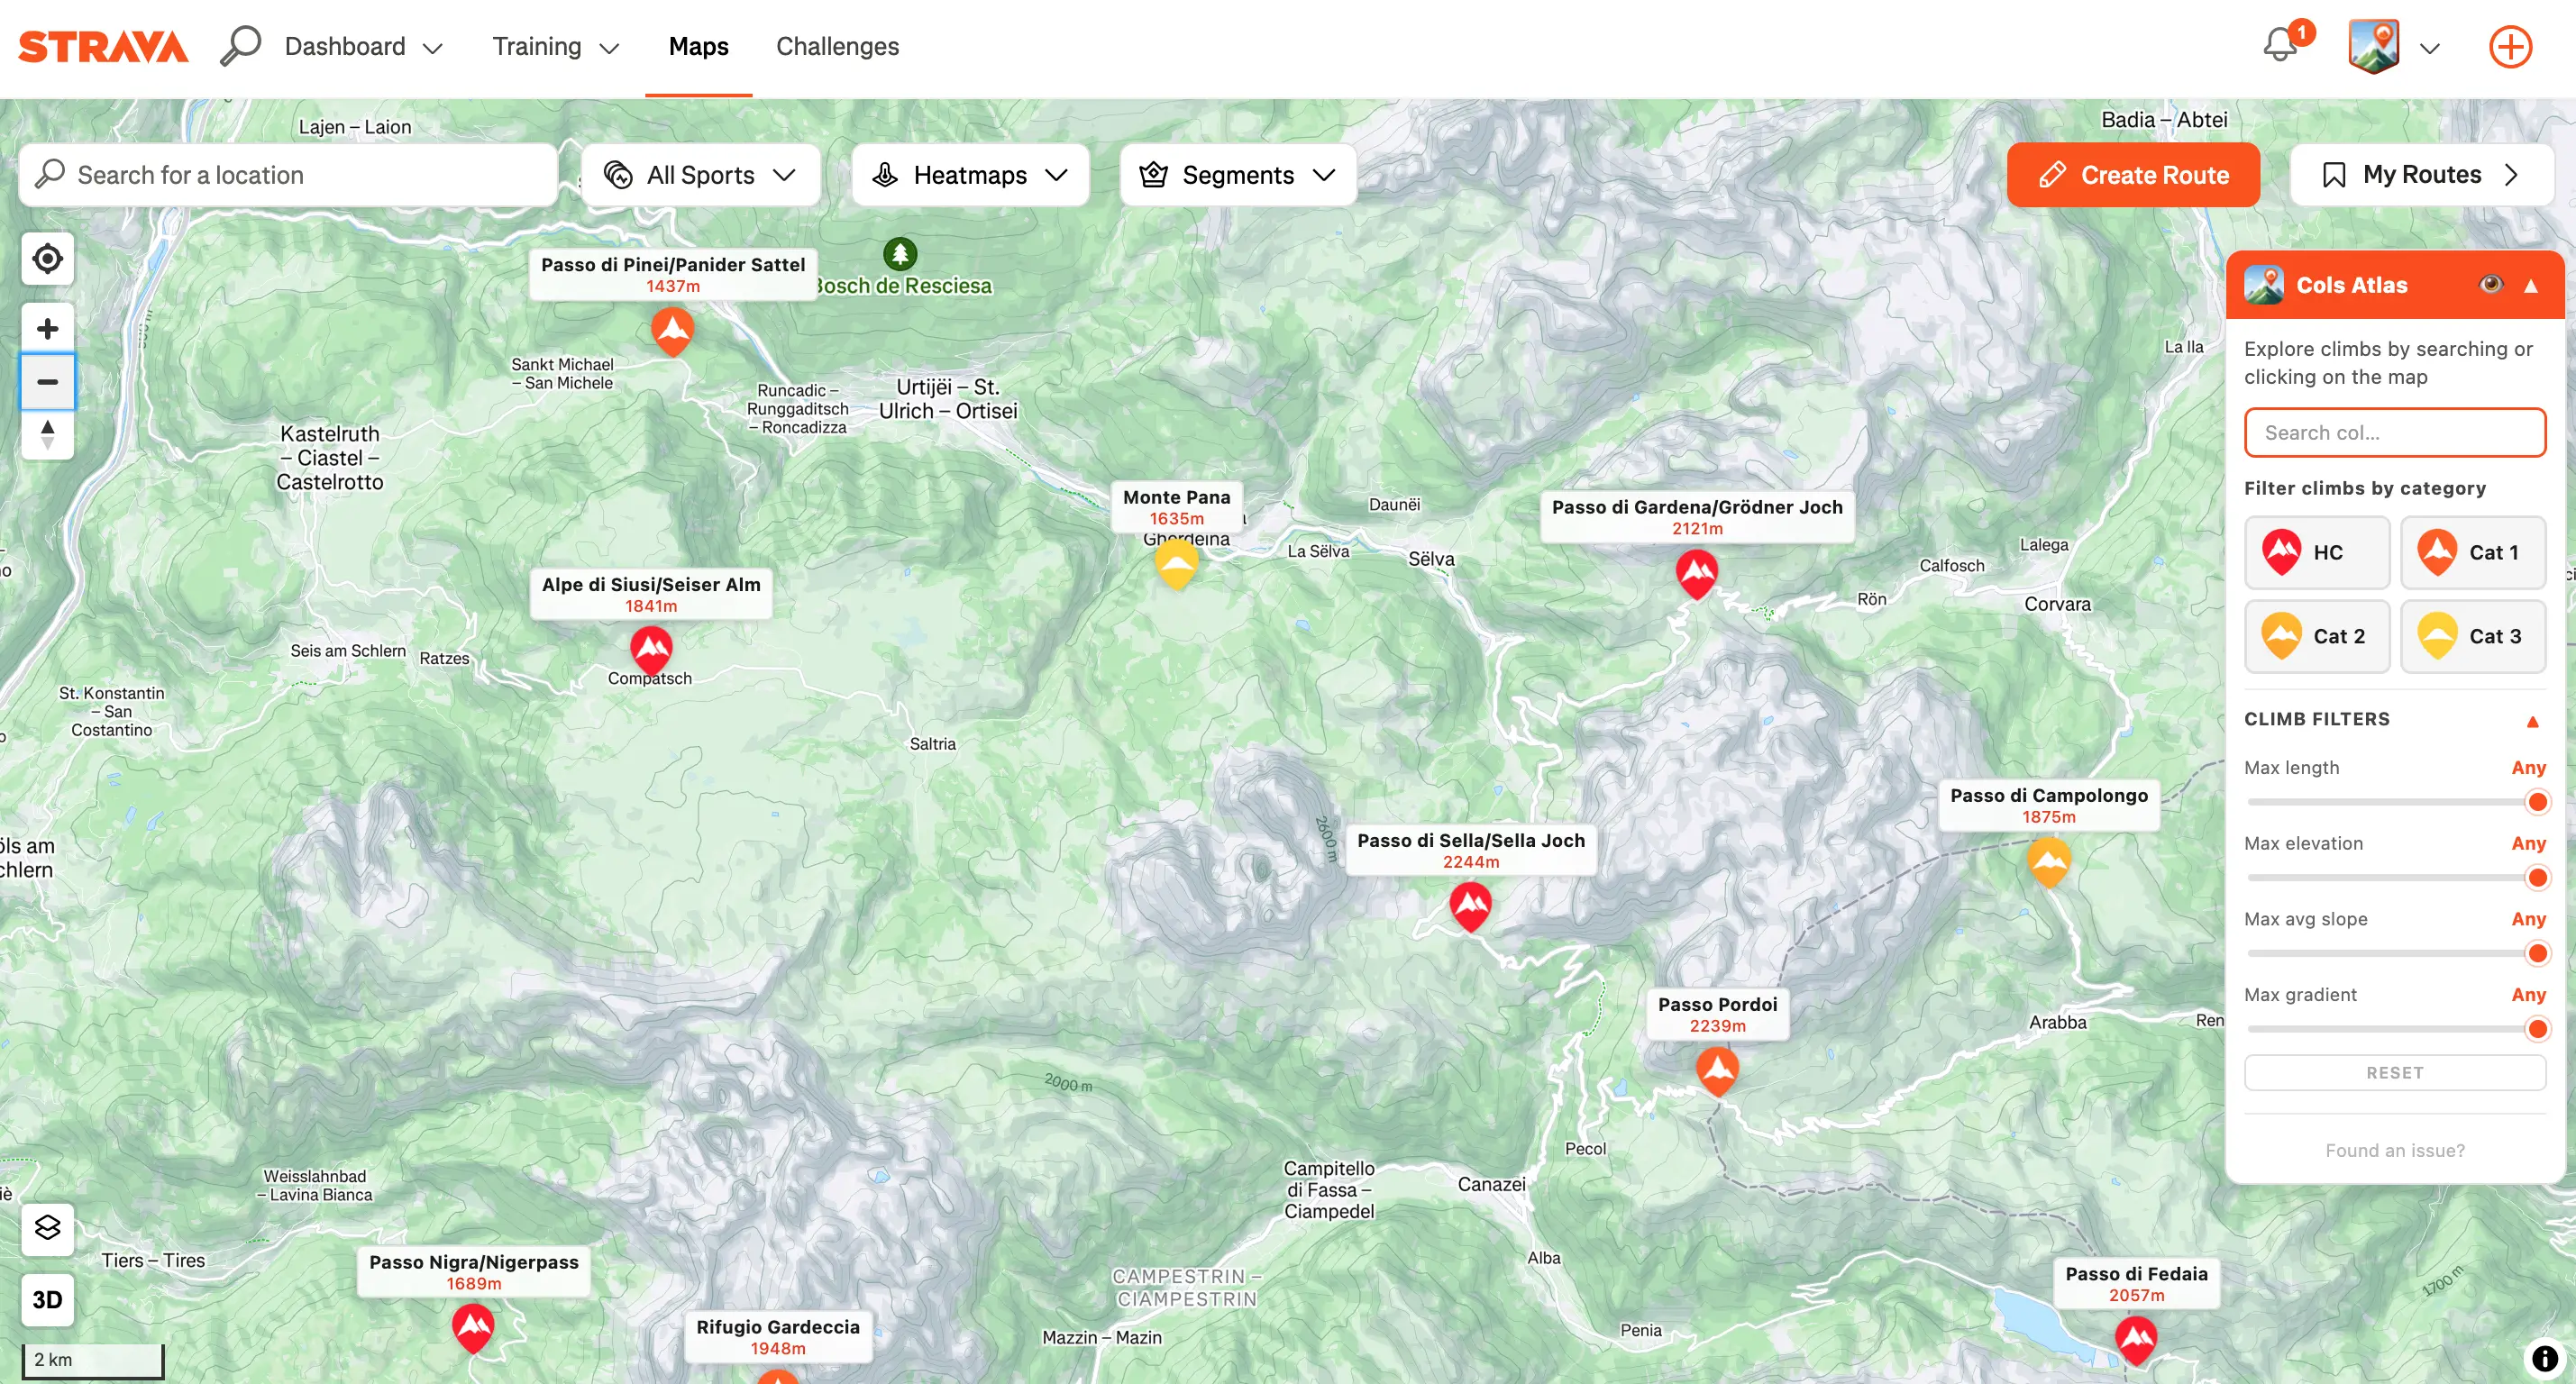Viewport: 2576px width, 1384px height.
Task: Click the Found an issue? link
Action: tap(2394, 1150)
